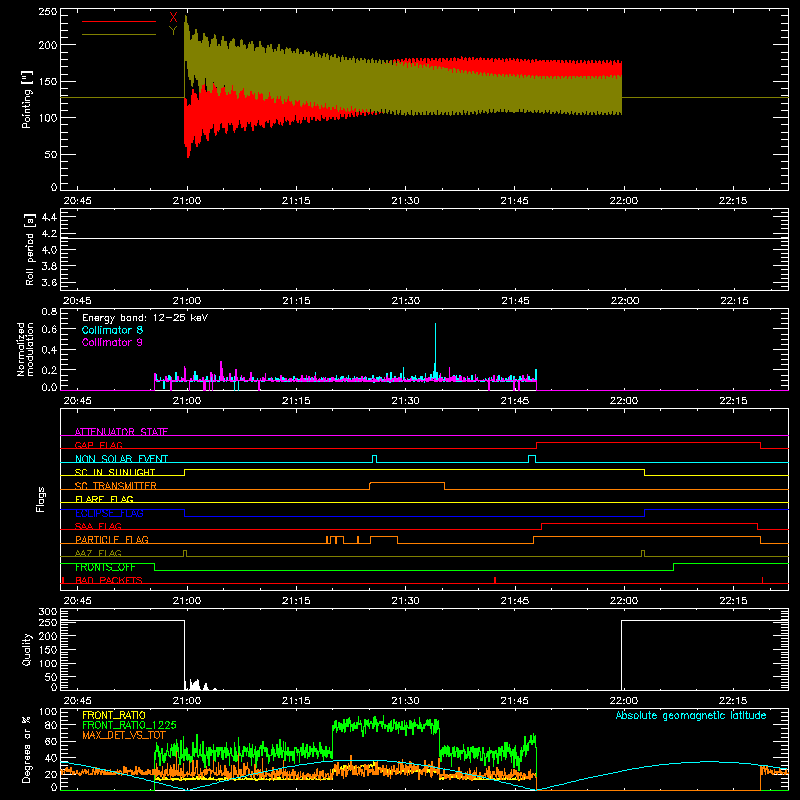Click 'Energy band: 12-25 keV' annotation
800x800 pixels.
point(145,318)
